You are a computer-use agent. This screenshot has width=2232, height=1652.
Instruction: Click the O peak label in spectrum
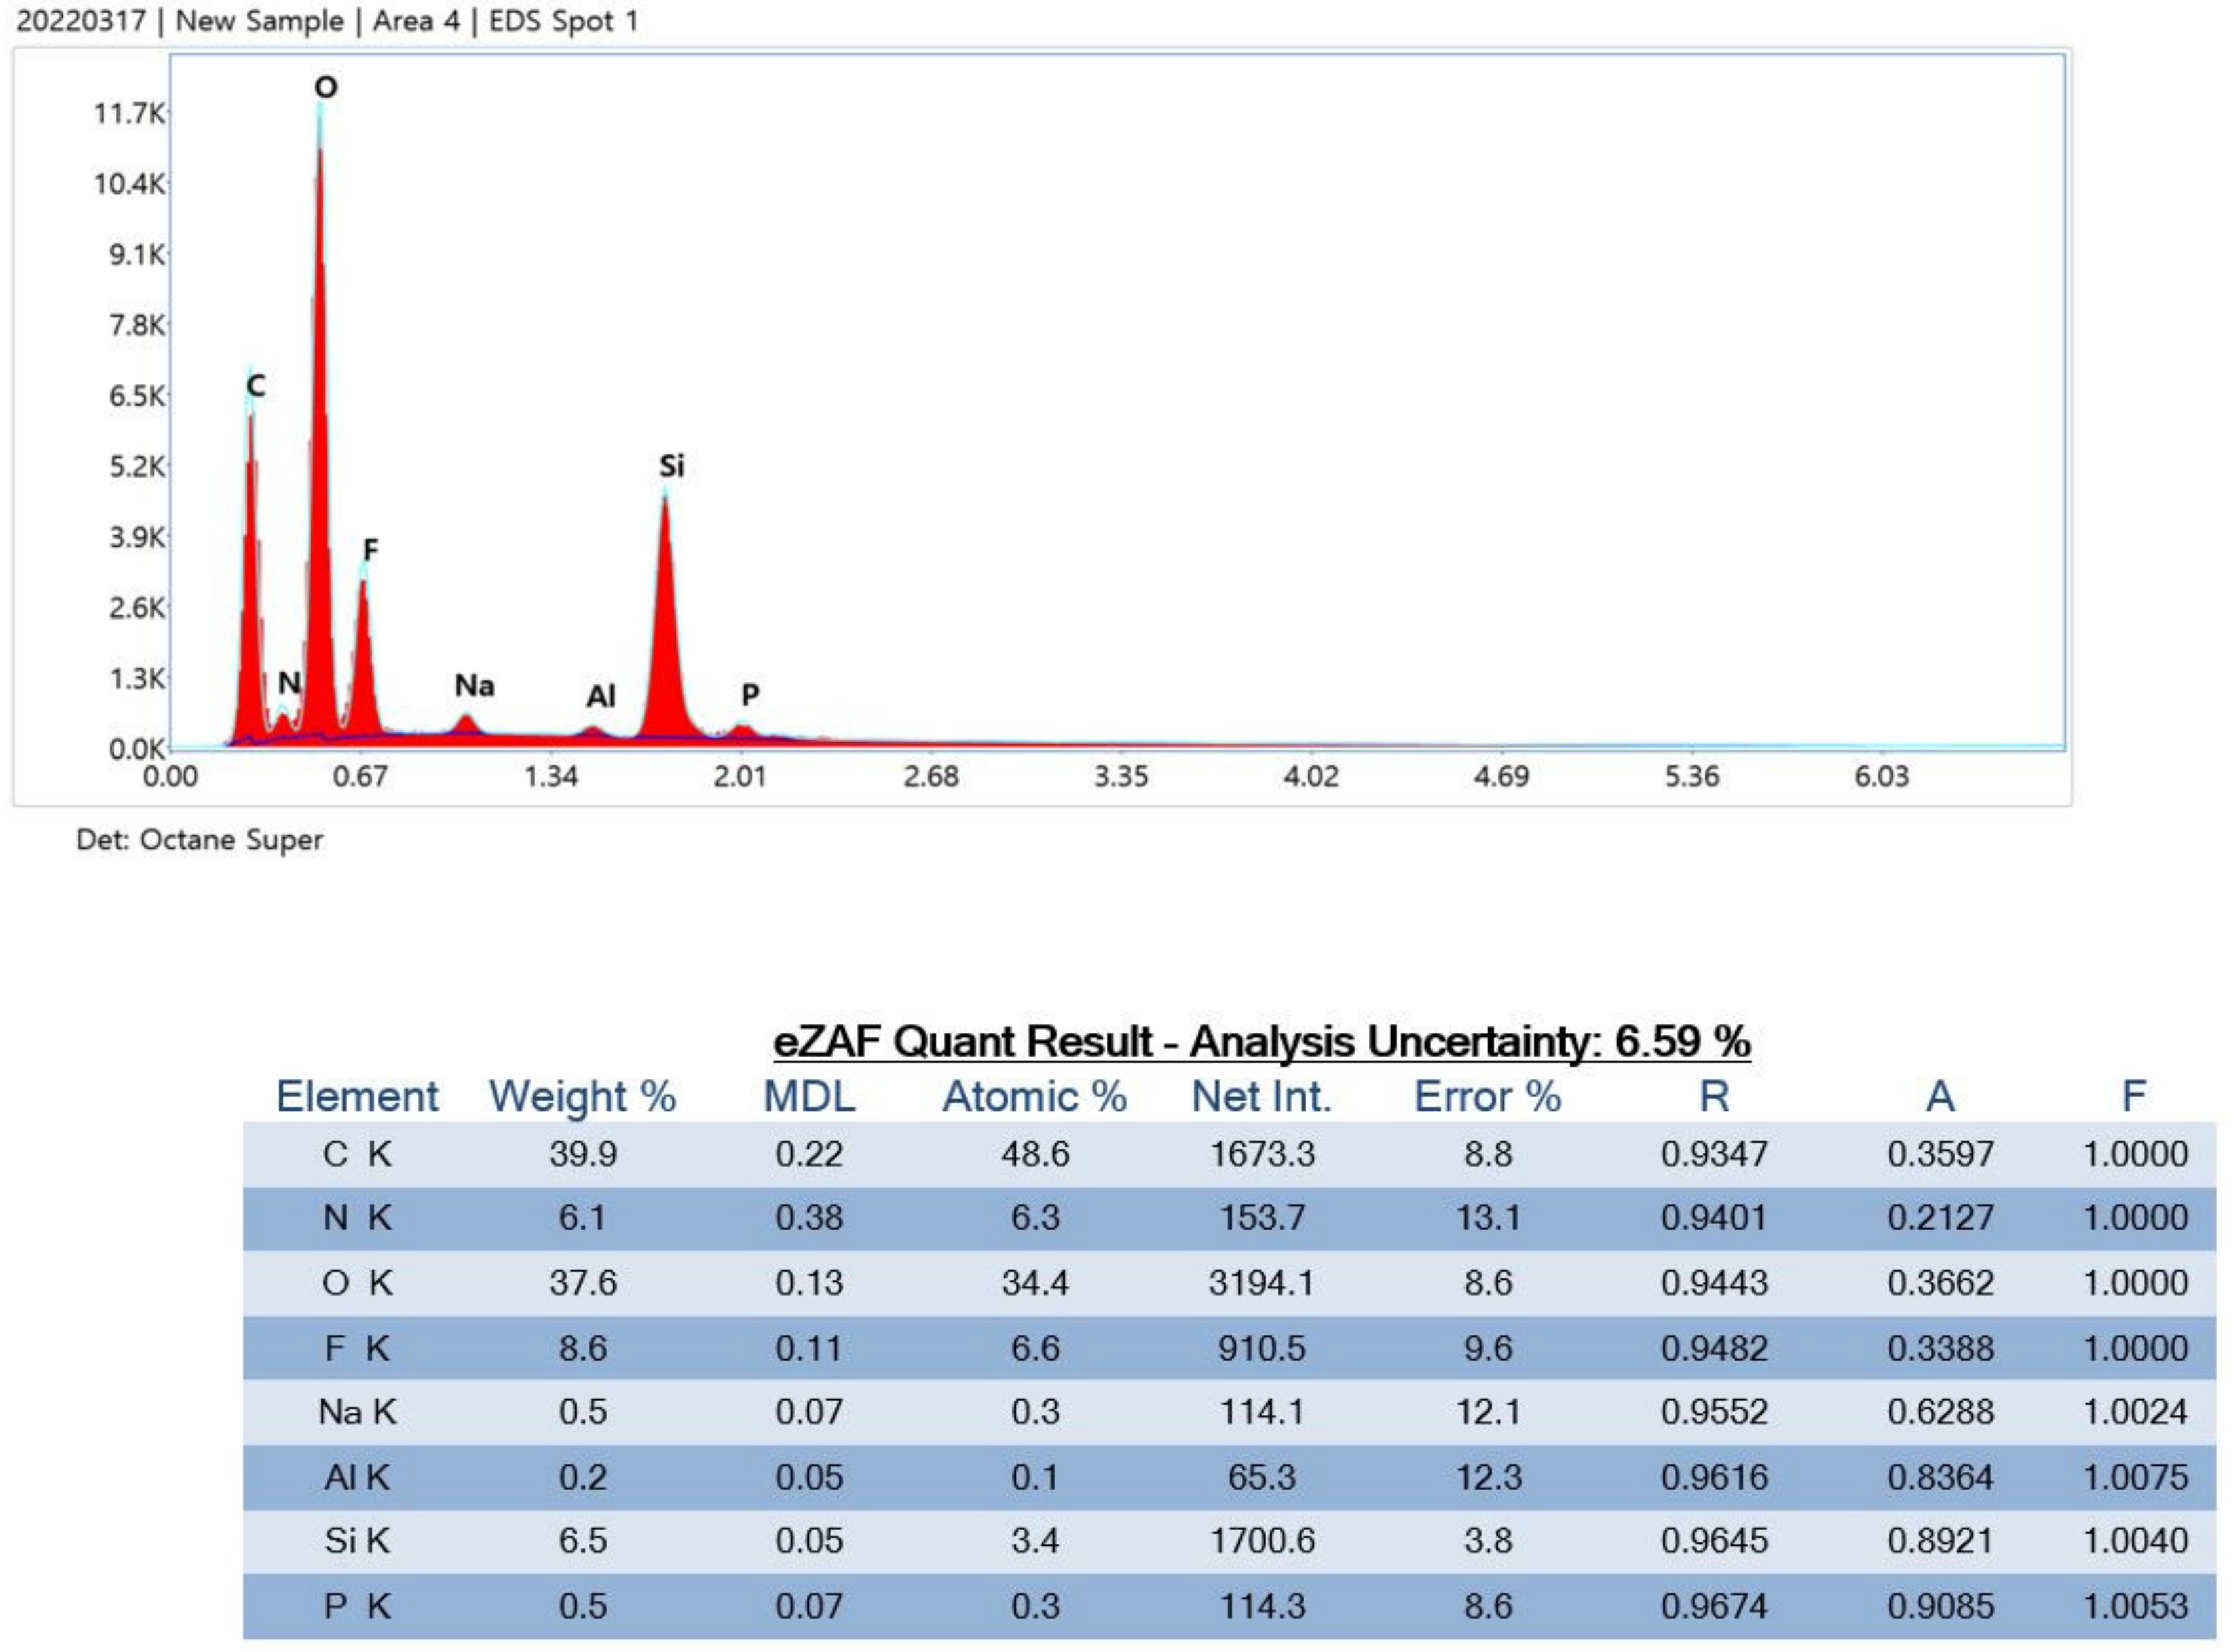click(326, 87)
